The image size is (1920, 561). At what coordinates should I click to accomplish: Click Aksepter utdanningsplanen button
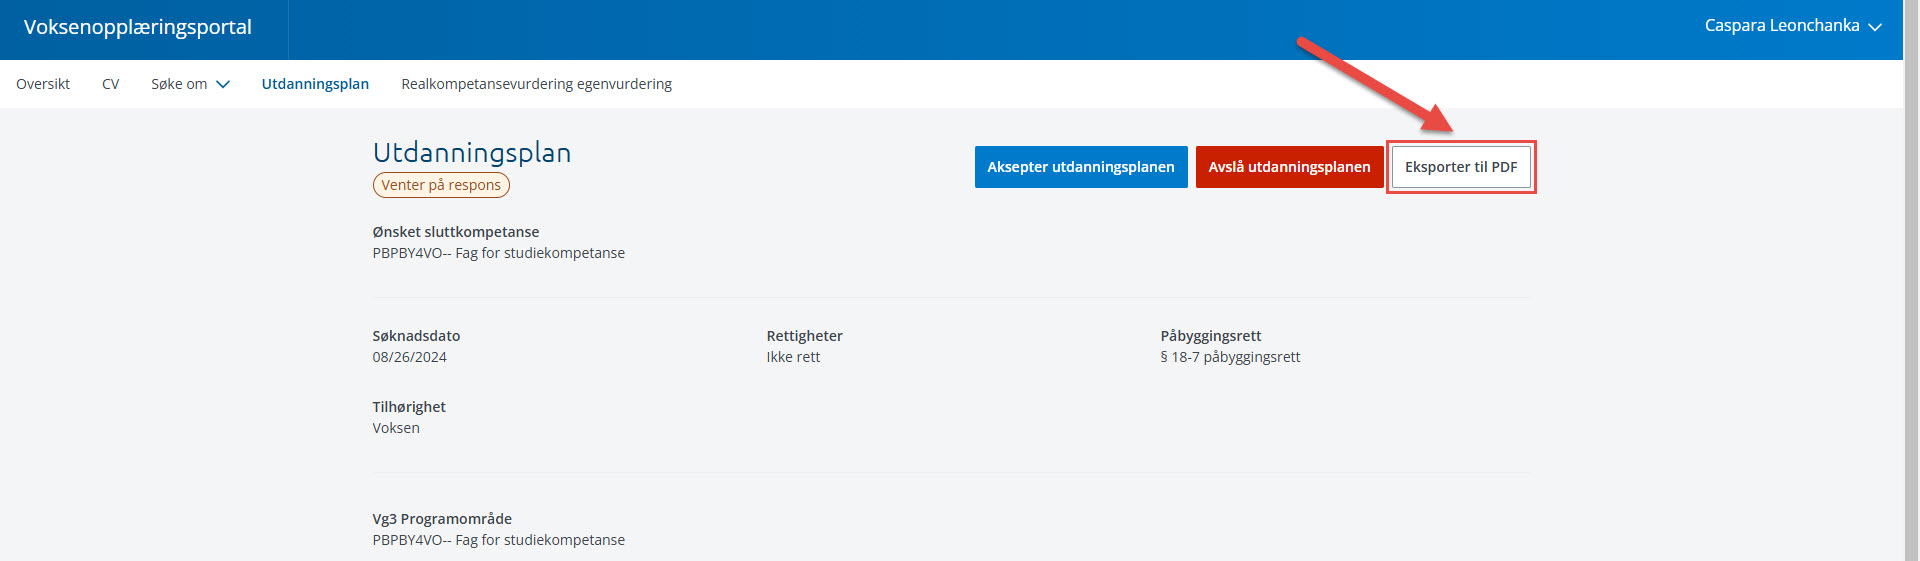click(x=1081, y=167)
